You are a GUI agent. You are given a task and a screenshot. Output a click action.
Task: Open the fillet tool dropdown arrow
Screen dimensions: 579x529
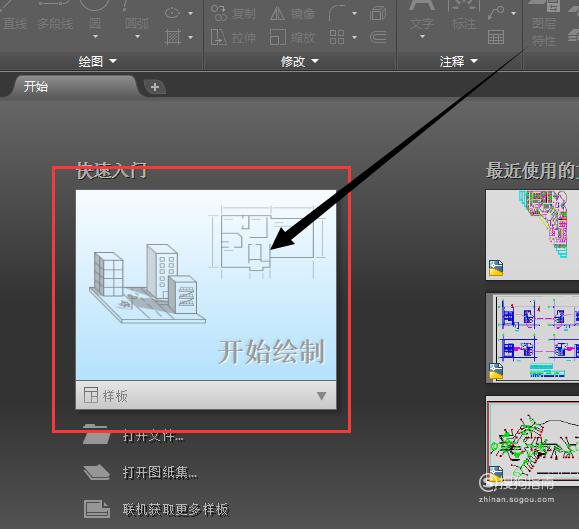click(x=354, y=13)
